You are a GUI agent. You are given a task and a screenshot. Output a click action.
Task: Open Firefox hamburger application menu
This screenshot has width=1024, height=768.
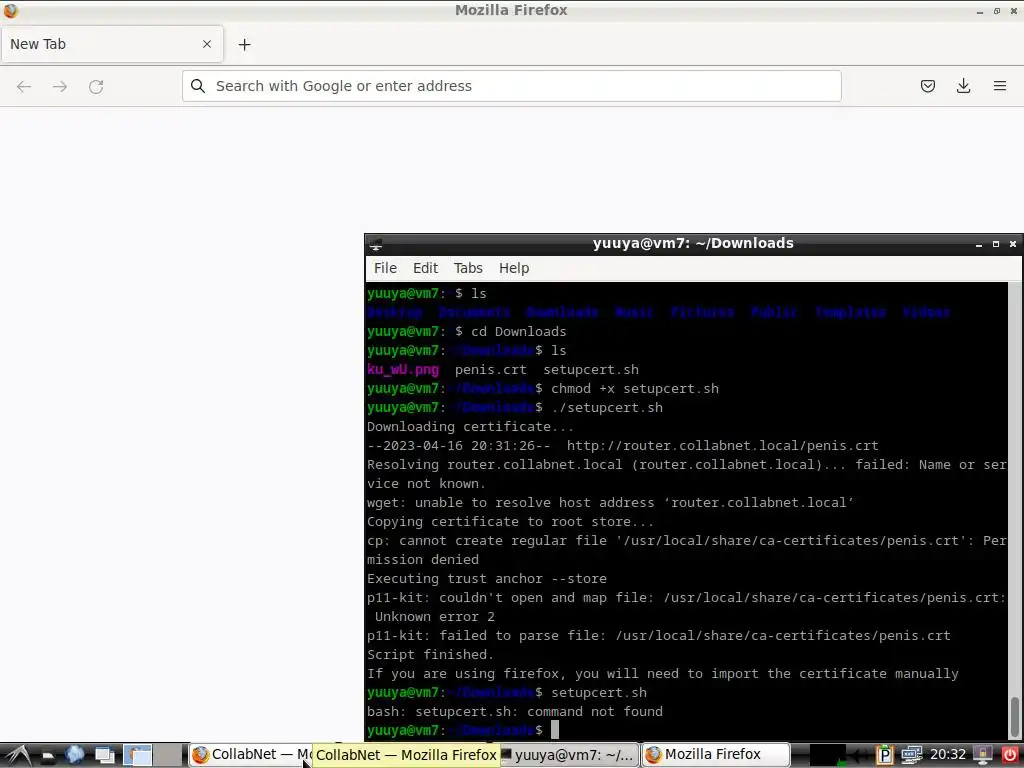click(999, 86)
